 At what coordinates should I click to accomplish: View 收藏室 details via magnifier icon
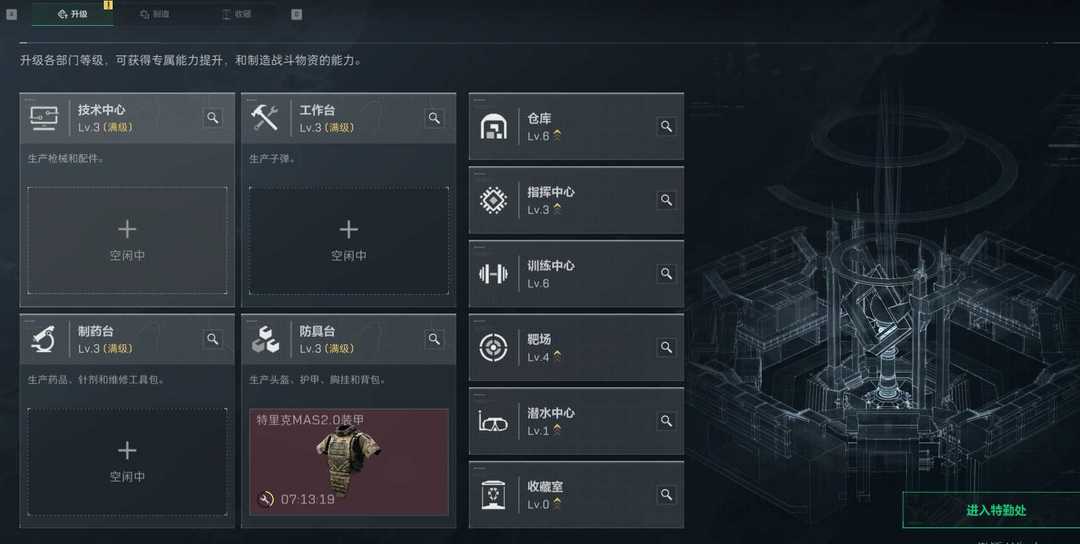(x=666, y=494)
